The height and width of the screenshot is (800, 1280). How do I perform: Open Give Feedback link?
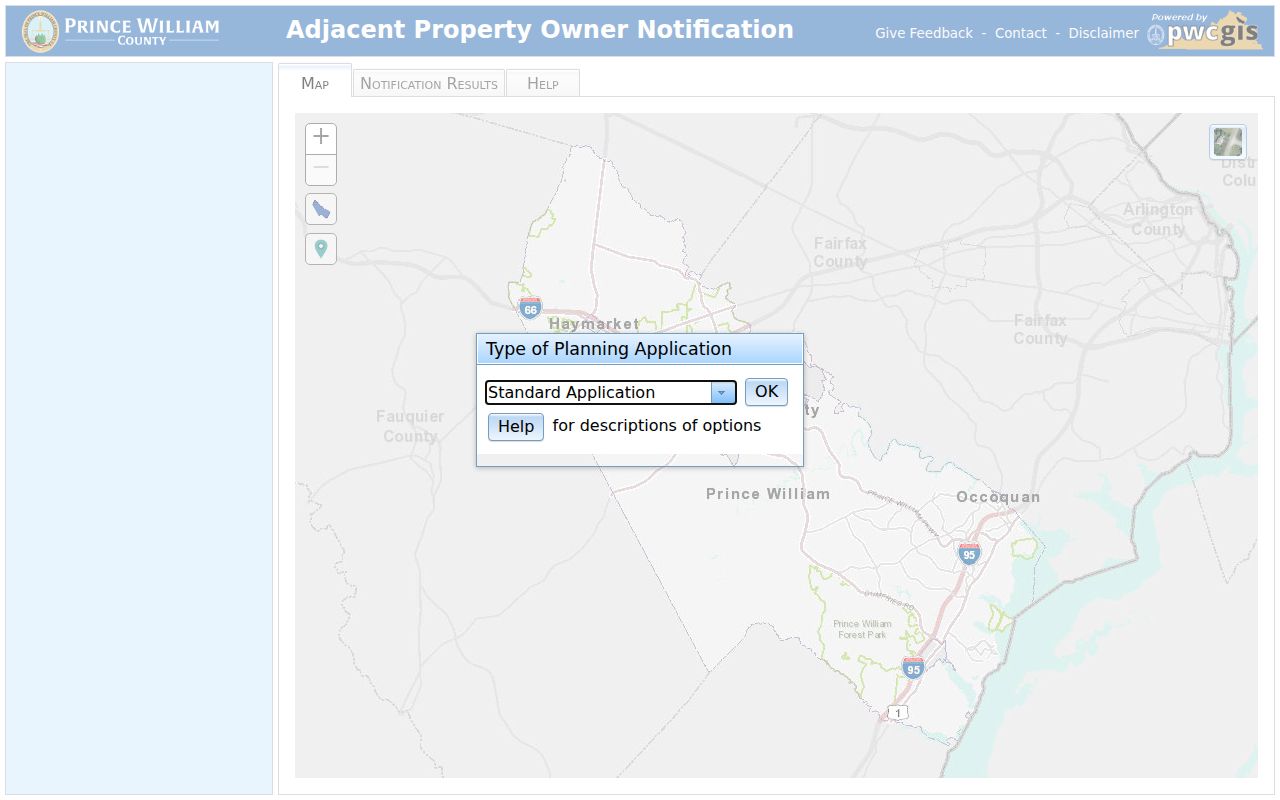point(924,33)
